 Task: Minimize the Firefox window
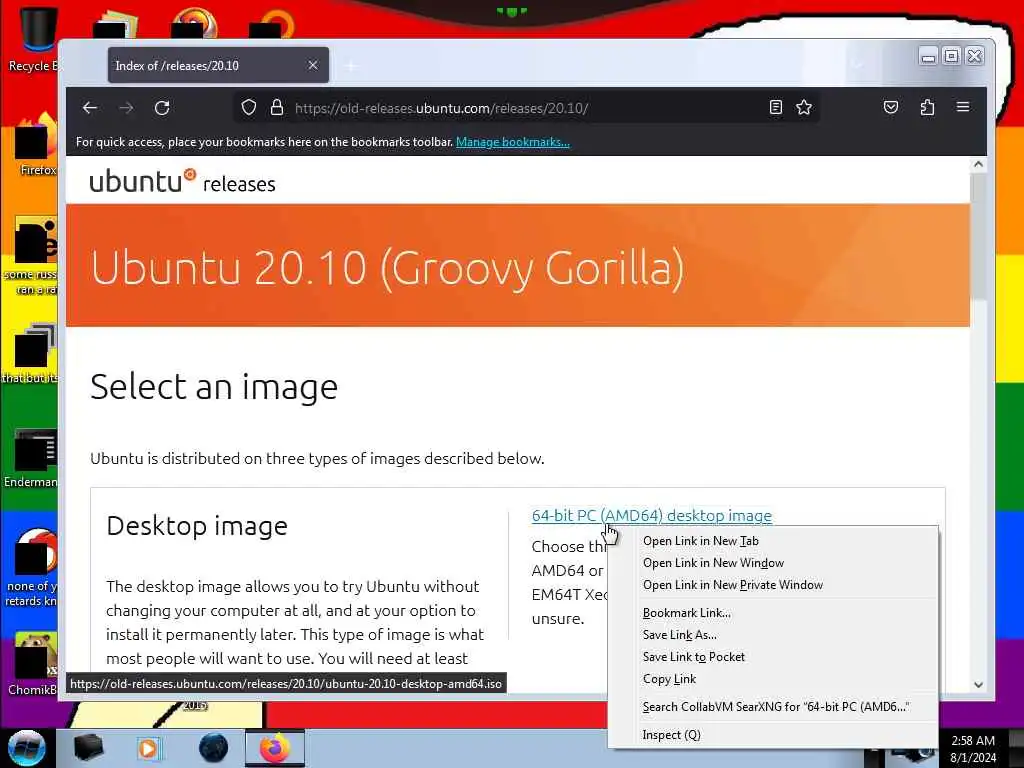[x=928, y=56]
